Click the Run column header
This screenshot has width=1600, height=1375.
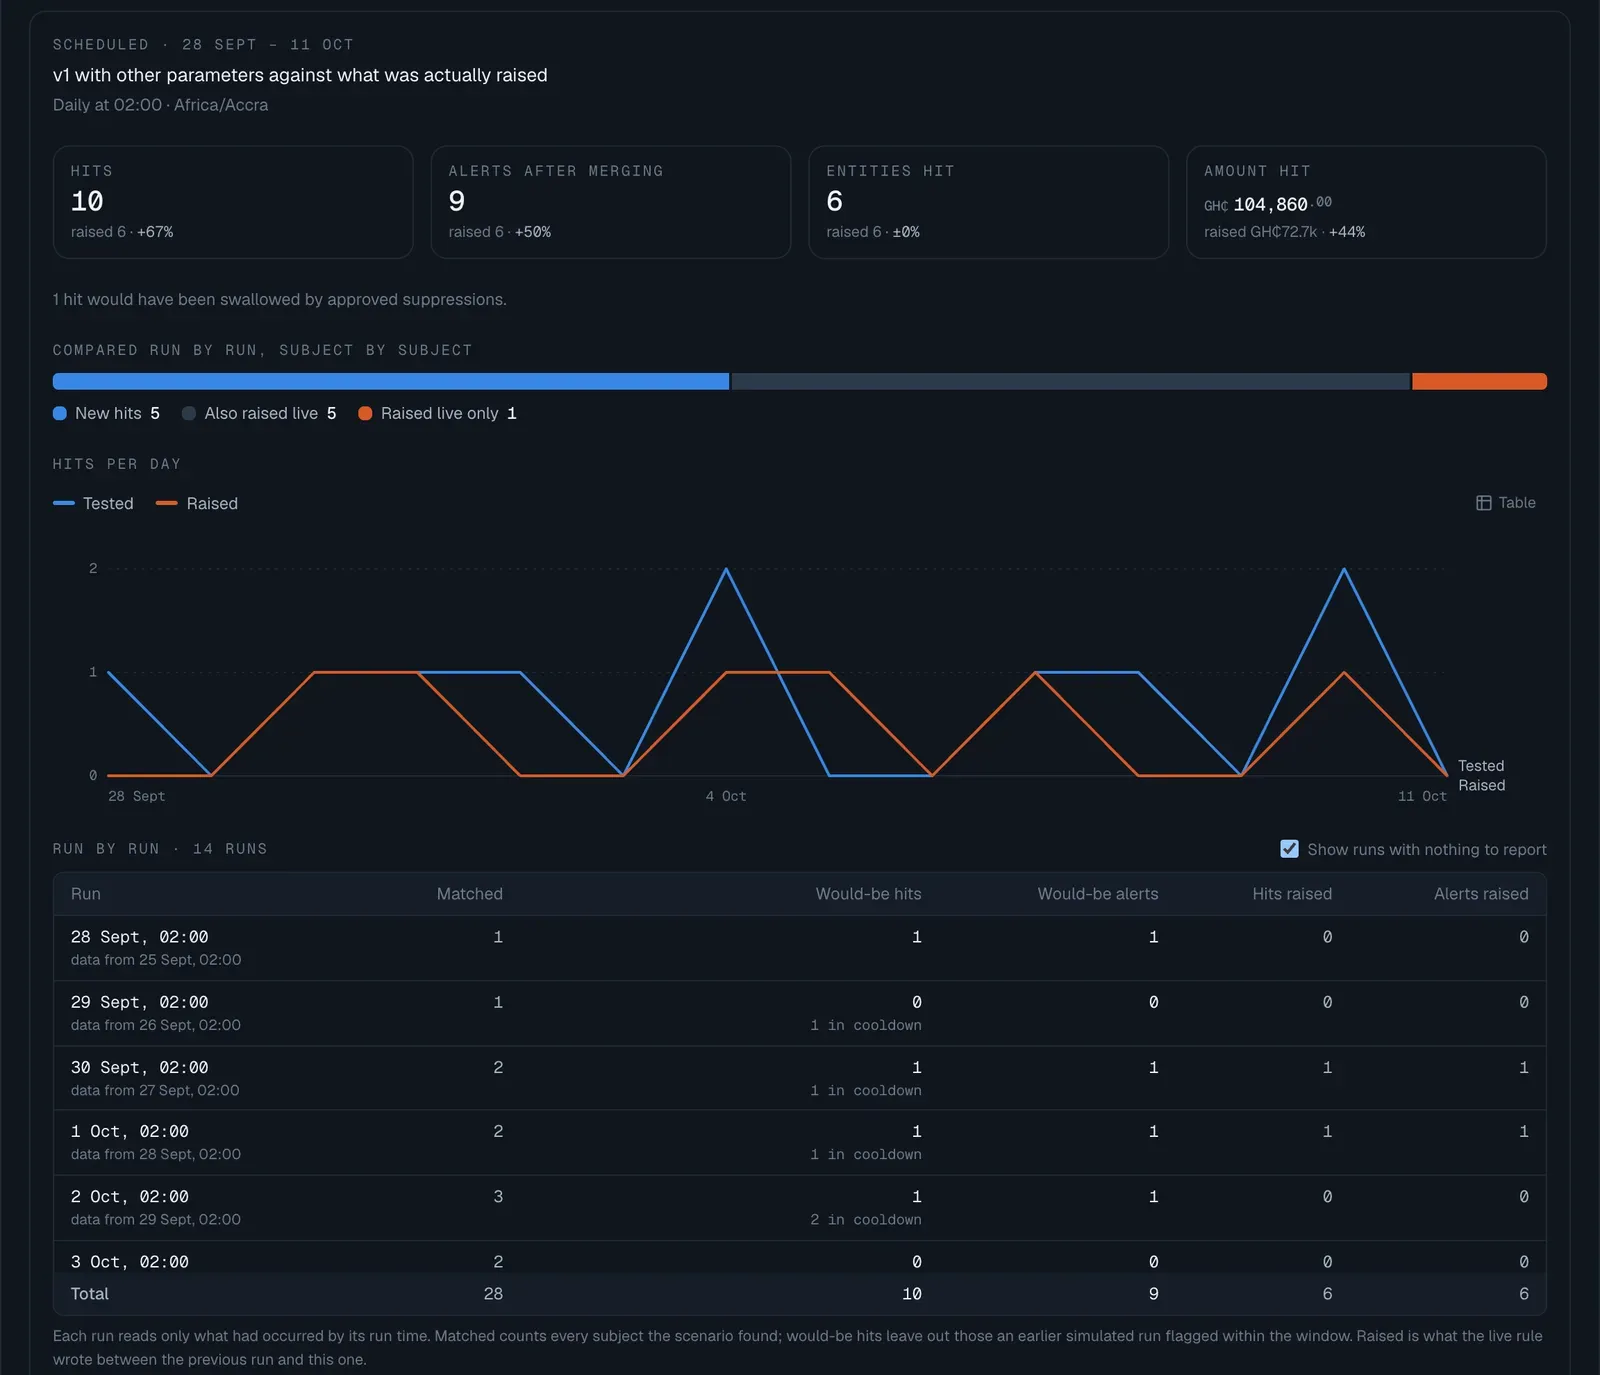click(86, 894)
